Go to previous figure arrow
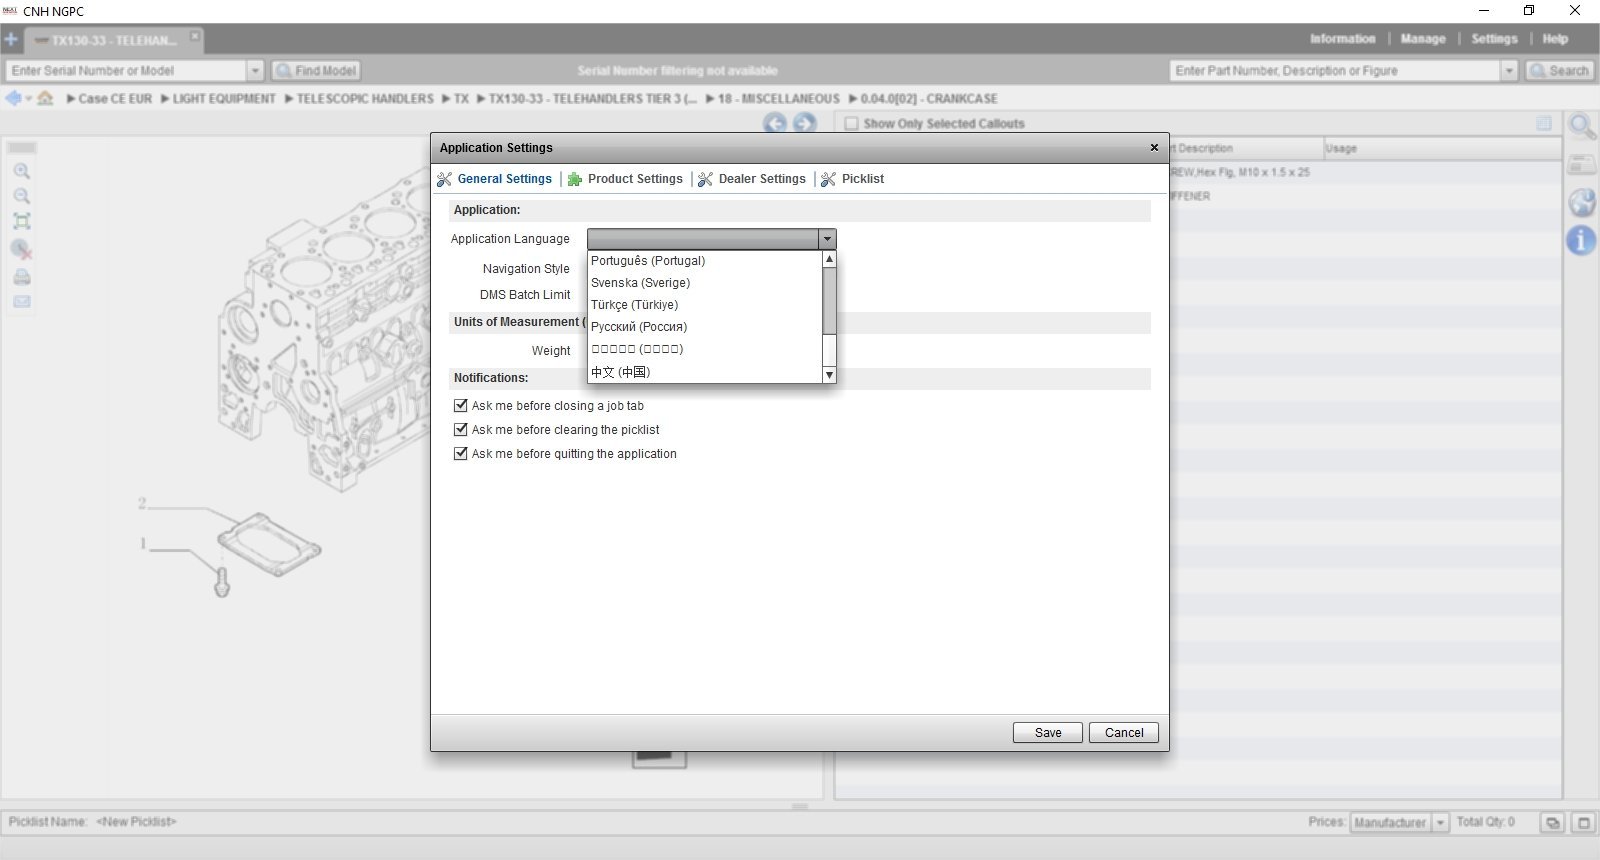The image size is (1600, 860). click(x=775, y=123)
